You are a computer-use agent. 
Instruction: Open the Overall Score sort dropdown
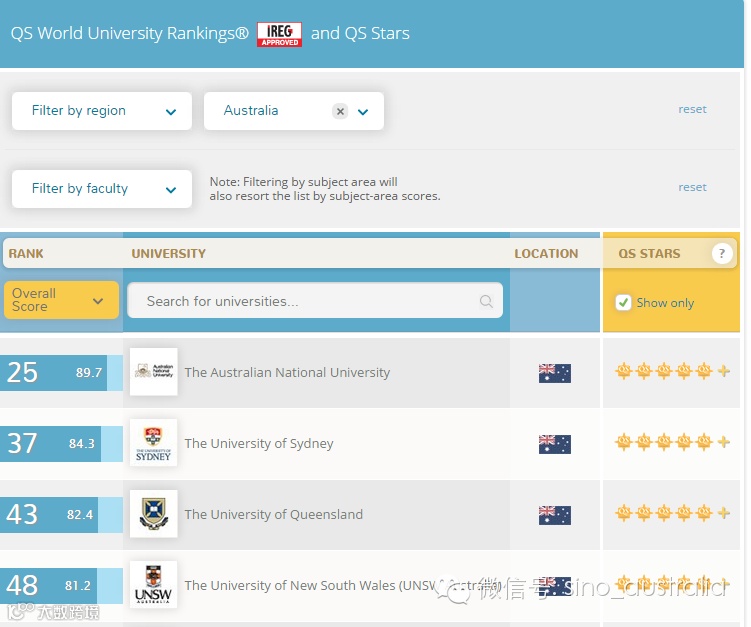[x=61, y=300]
